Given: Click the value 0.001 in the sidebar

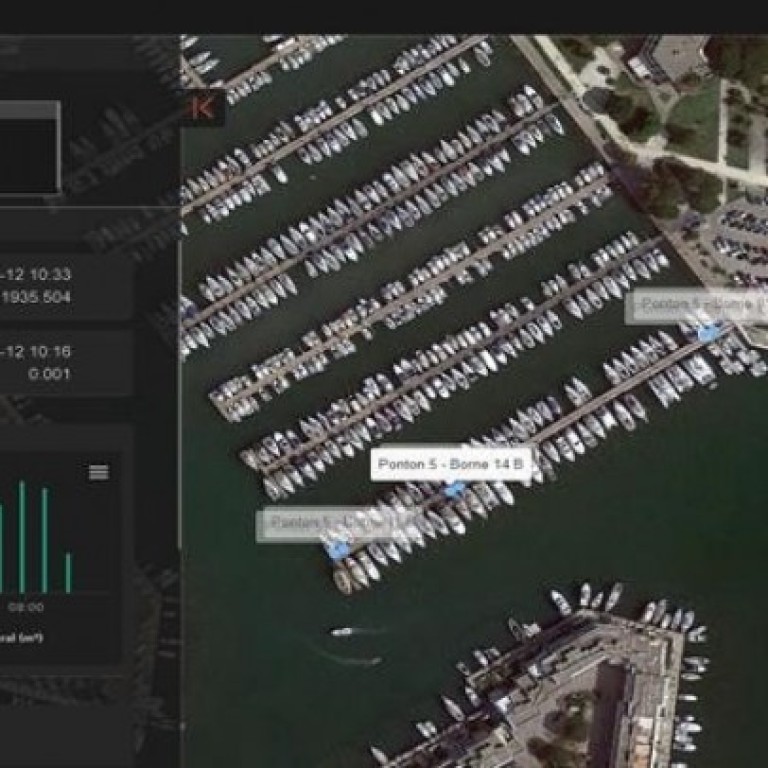Looking at the screenshot, I should pos(50,374).
